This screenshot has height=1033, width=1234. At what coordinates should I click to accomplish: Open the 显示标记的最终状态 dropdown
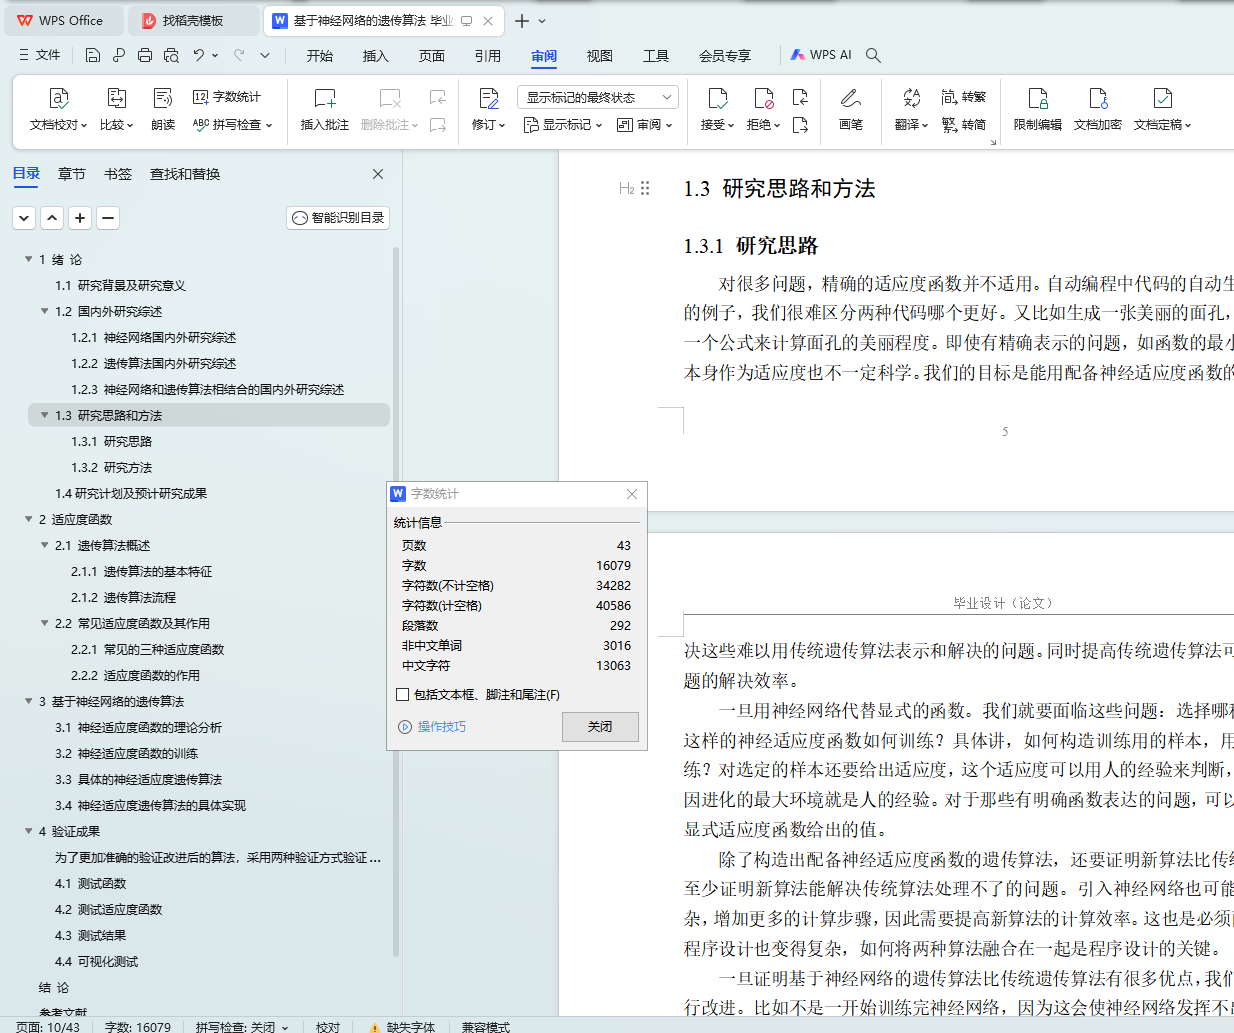click(x=598, y=97)
